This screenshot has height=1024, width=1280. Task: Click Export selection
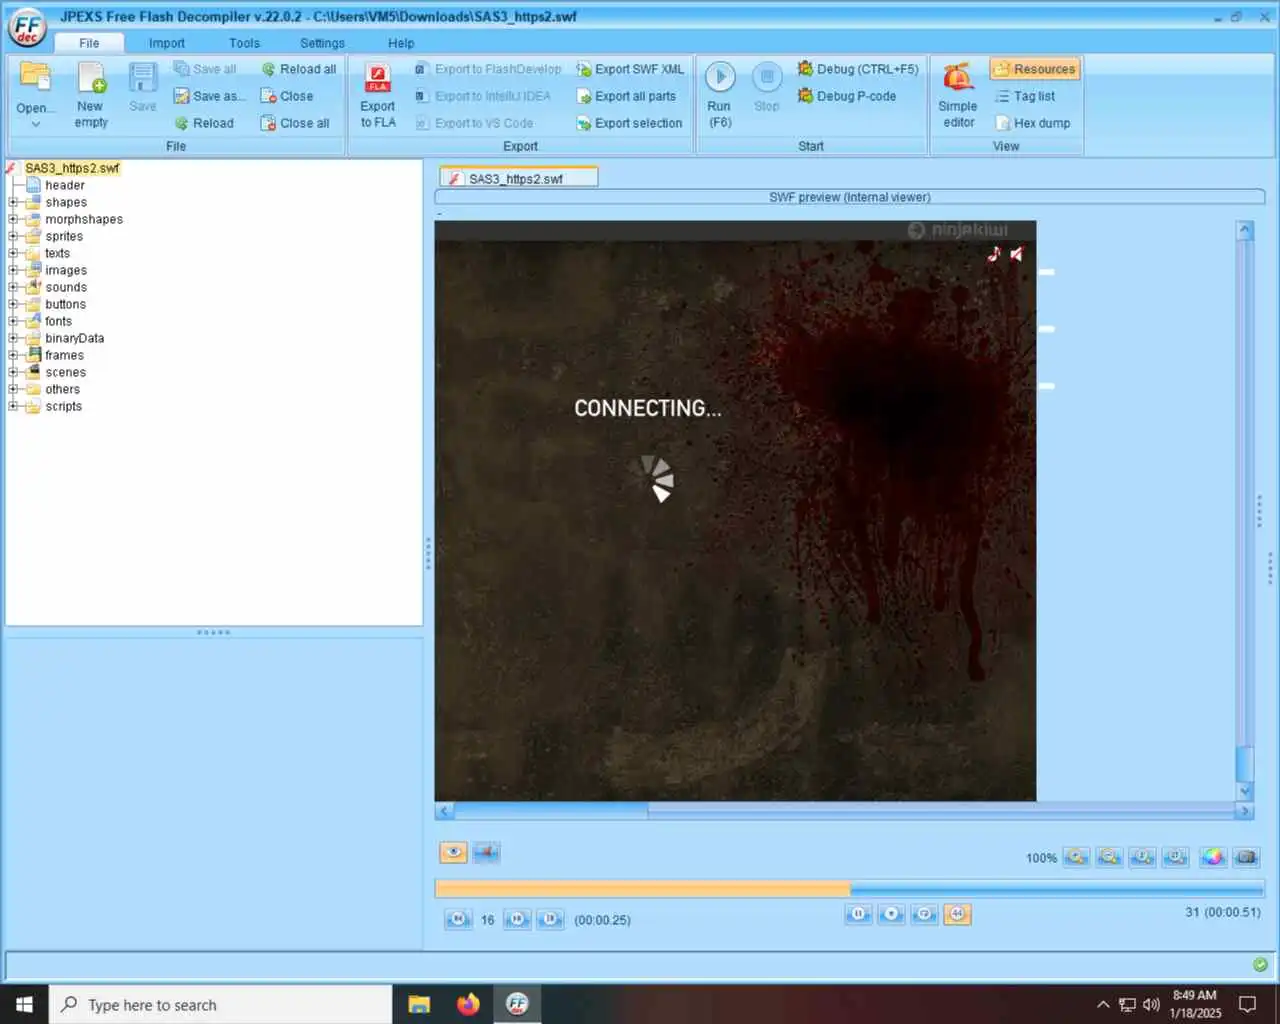(x=630, y=123)
